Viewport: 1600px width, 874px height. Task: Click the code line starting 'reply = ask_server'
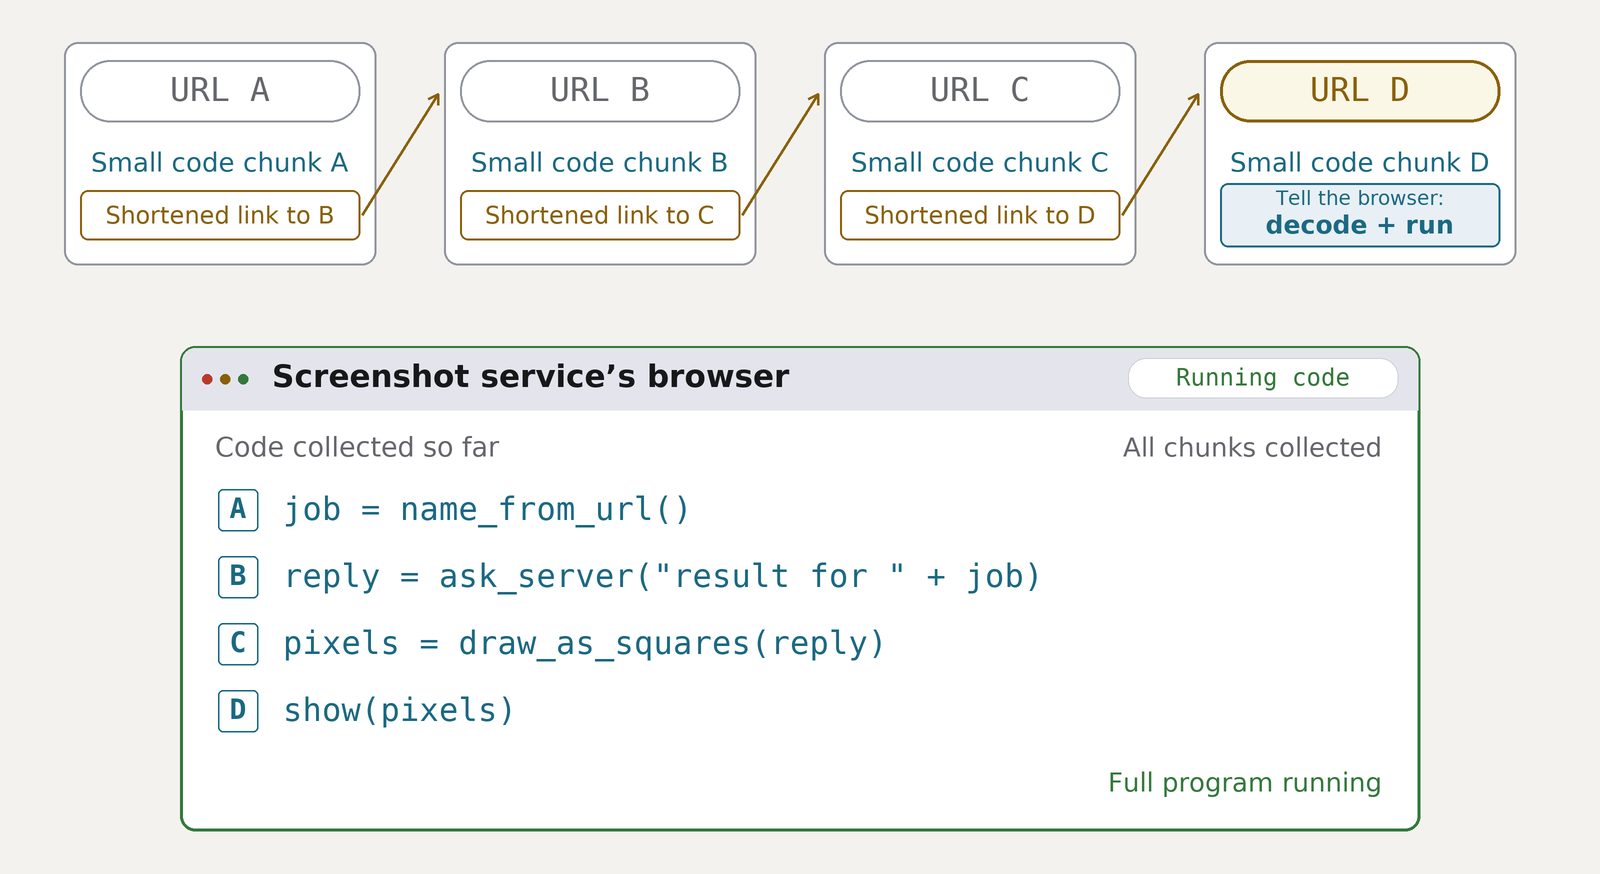pyautogui.click(x=663, y=577)
